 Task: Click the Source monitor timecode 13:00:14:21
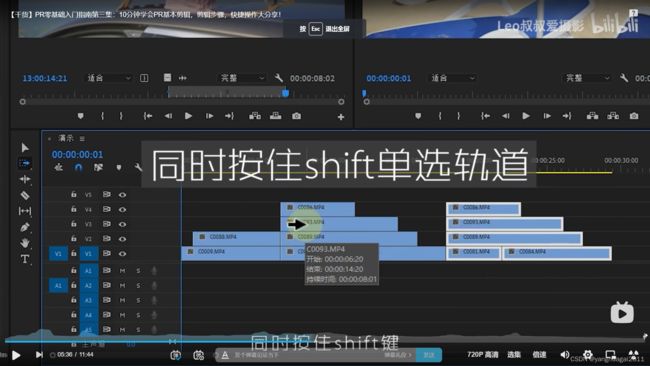(45, 78)
